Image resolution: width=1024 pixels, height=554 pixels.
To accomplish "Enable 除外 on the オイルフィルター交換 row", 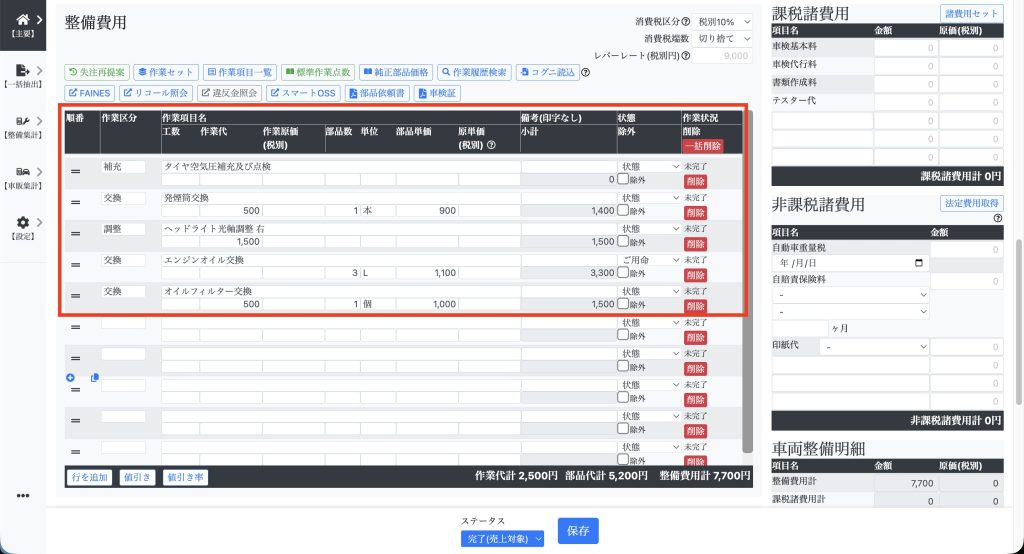I will (x=623, y=304).
